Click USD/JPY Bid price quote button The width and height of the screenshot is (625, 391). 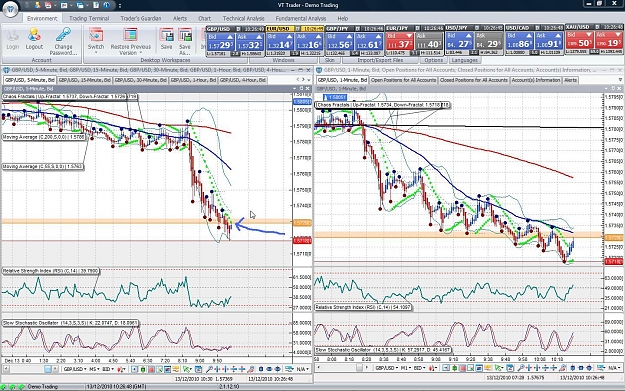pyautogui.click(x=459, y=41)
